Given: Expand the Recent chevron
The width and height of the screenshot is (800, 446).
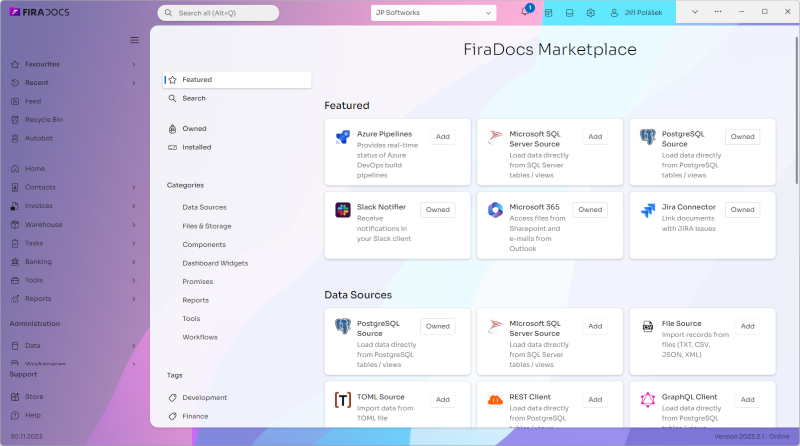Looking at the screenshot, I should [x=134, y=83].
